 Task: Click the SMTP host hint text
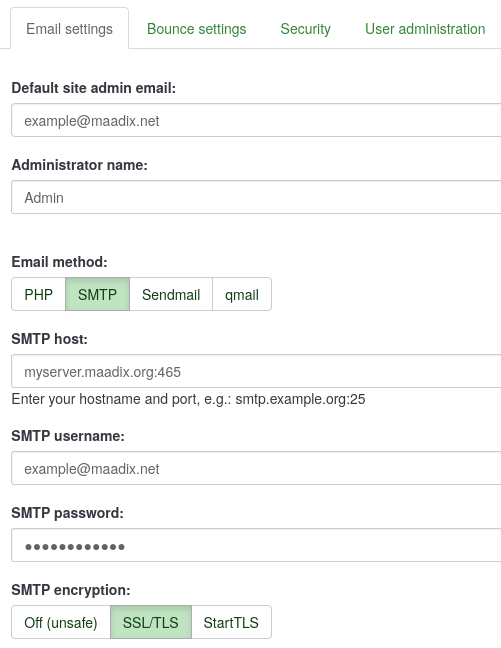[188, 399]
